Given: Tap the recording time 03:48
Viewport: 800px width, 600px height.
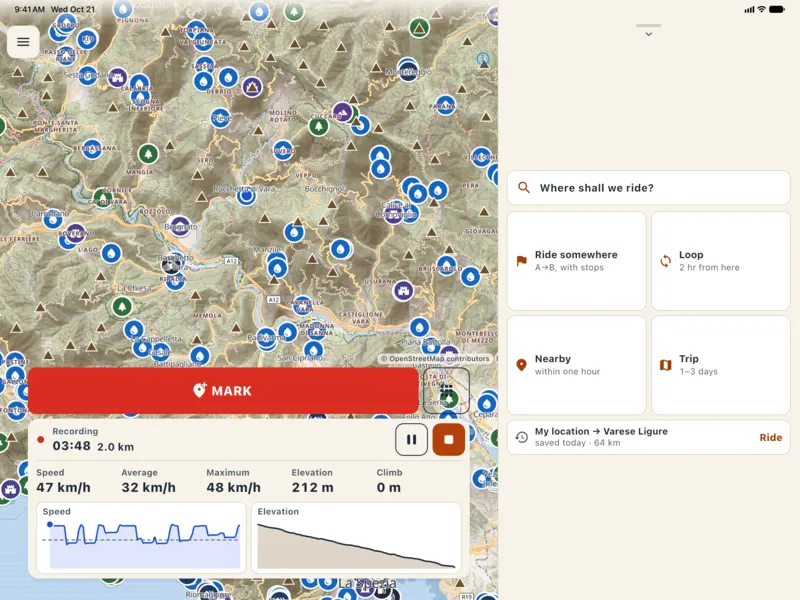Looking at the screenshot, I should 71,446.
